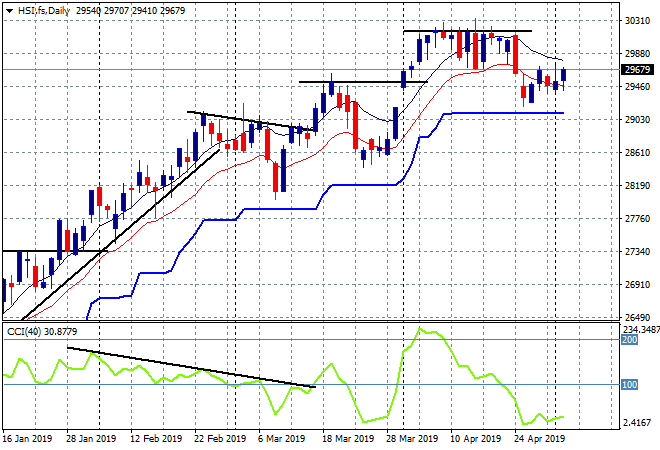
Task: Click the HSI,fs,Daily chart title
Action: pos(43,11)
